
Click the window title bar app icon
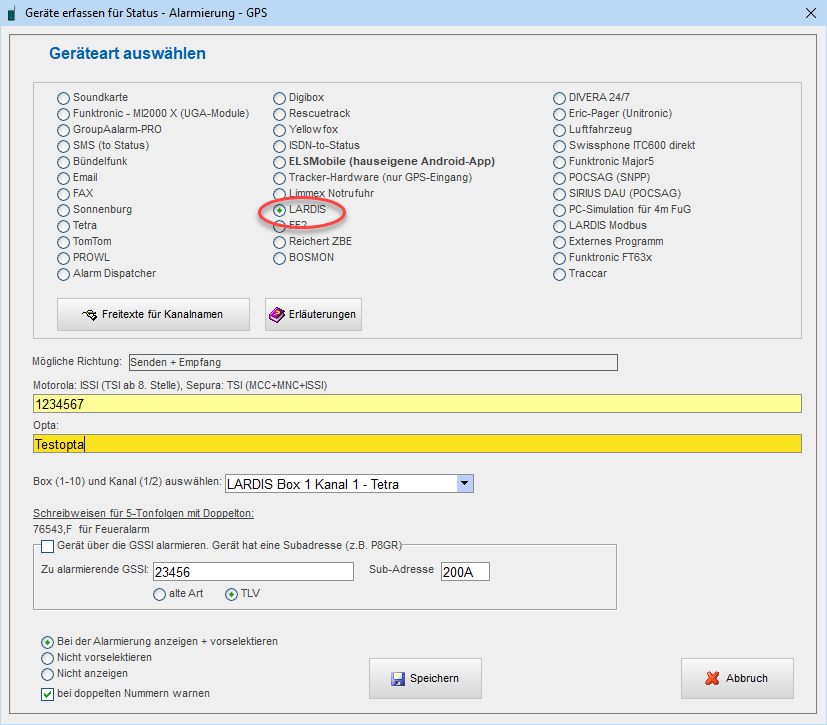(11, 13)
